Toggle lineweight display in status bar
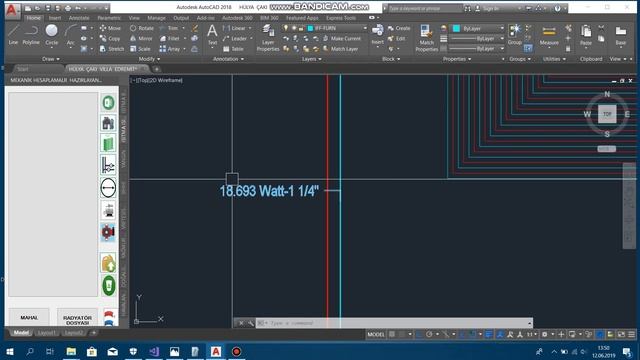Screen dimensions: 640x360 489,334
